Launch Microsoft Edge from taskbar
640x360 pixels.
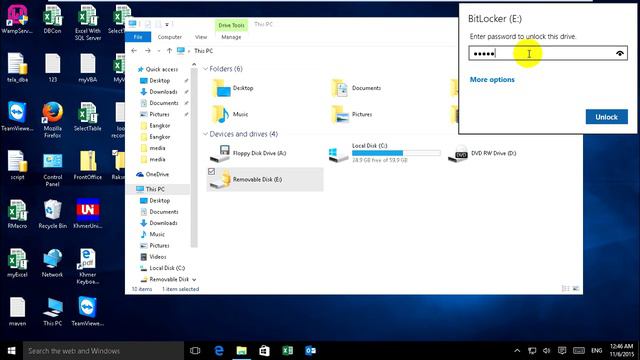click(219, 351)
